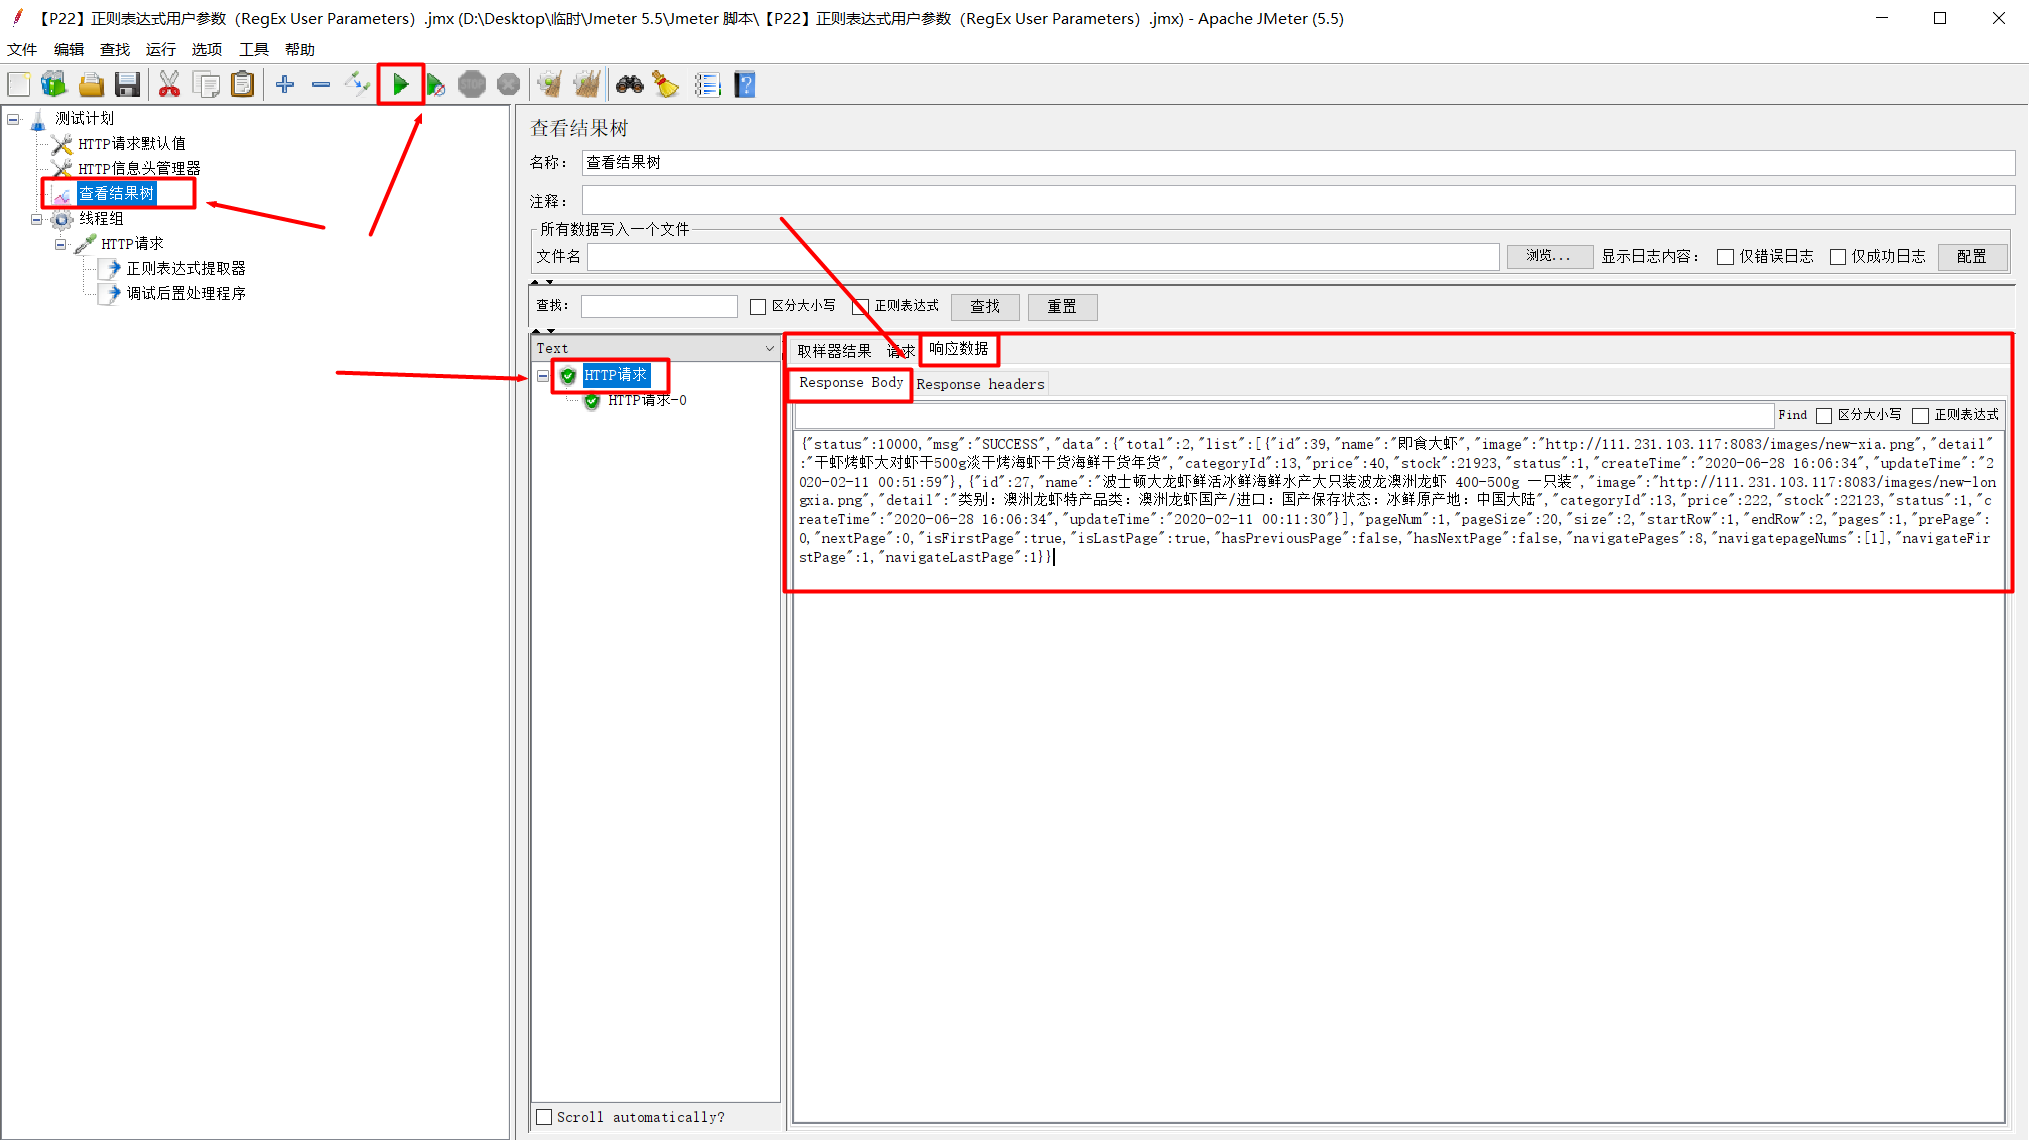Clear results with single broom icon
The height and width of the screenshot is (1140, 2029).
coord(549,85)
